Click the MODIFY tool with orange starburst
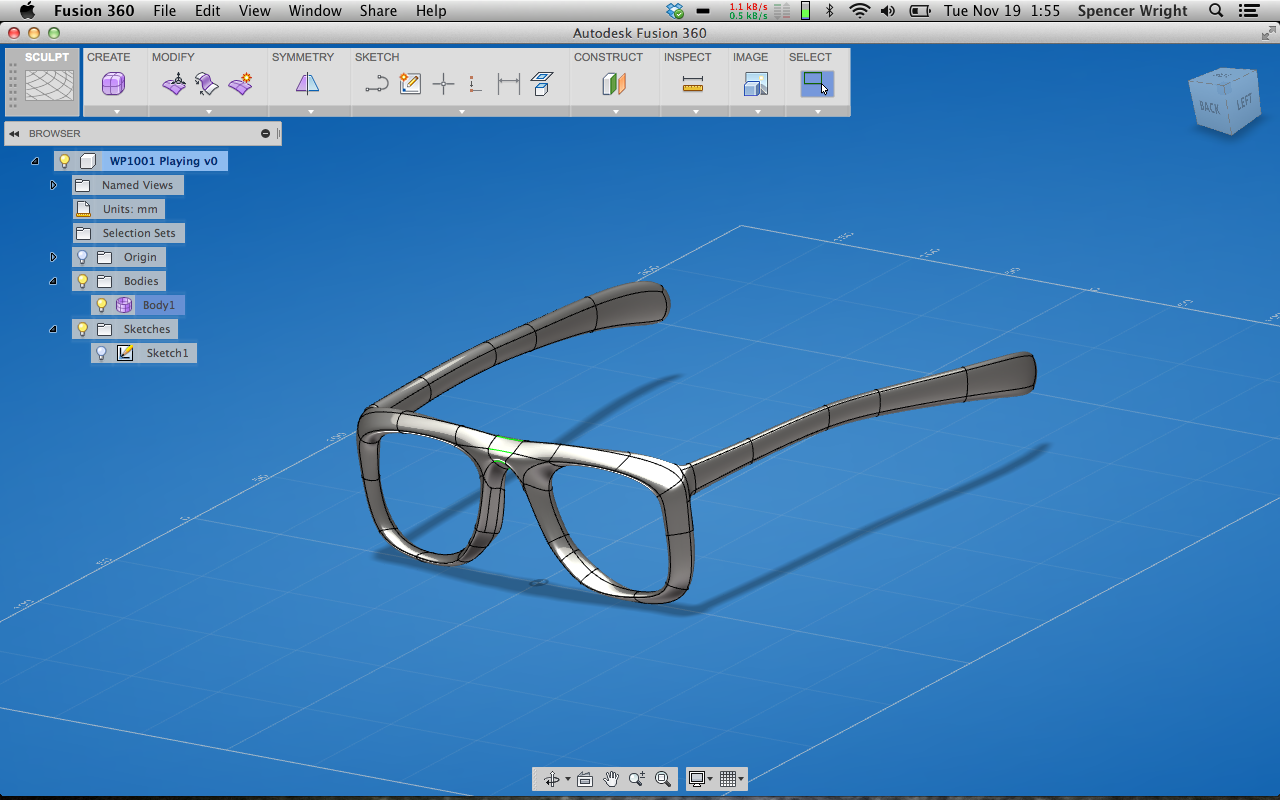The height and width of the screenshot is (800, 1280). [240, 85]
